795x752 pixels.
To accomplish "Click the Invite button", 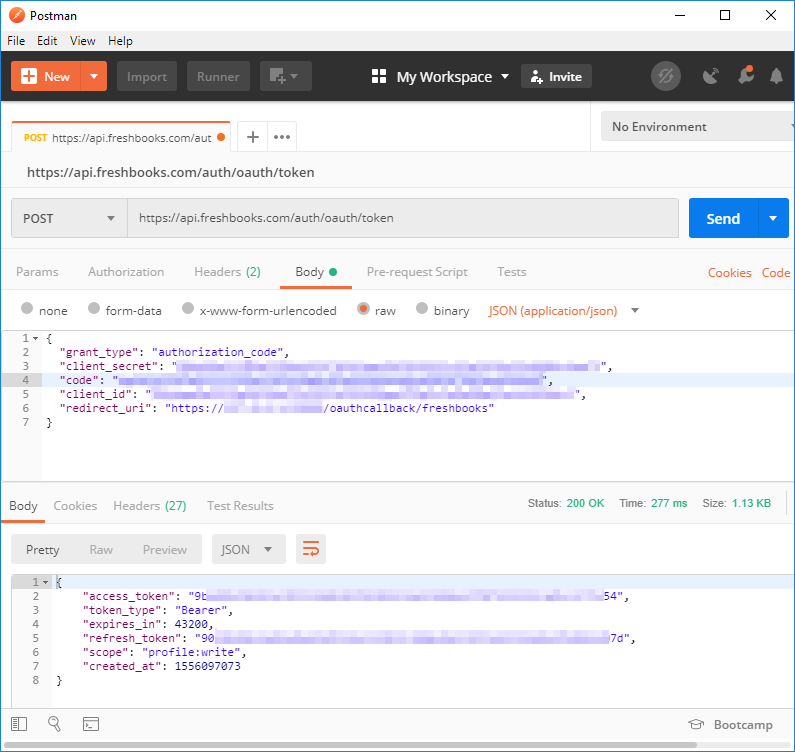I will pyautogui.click(x=556, y=77).
